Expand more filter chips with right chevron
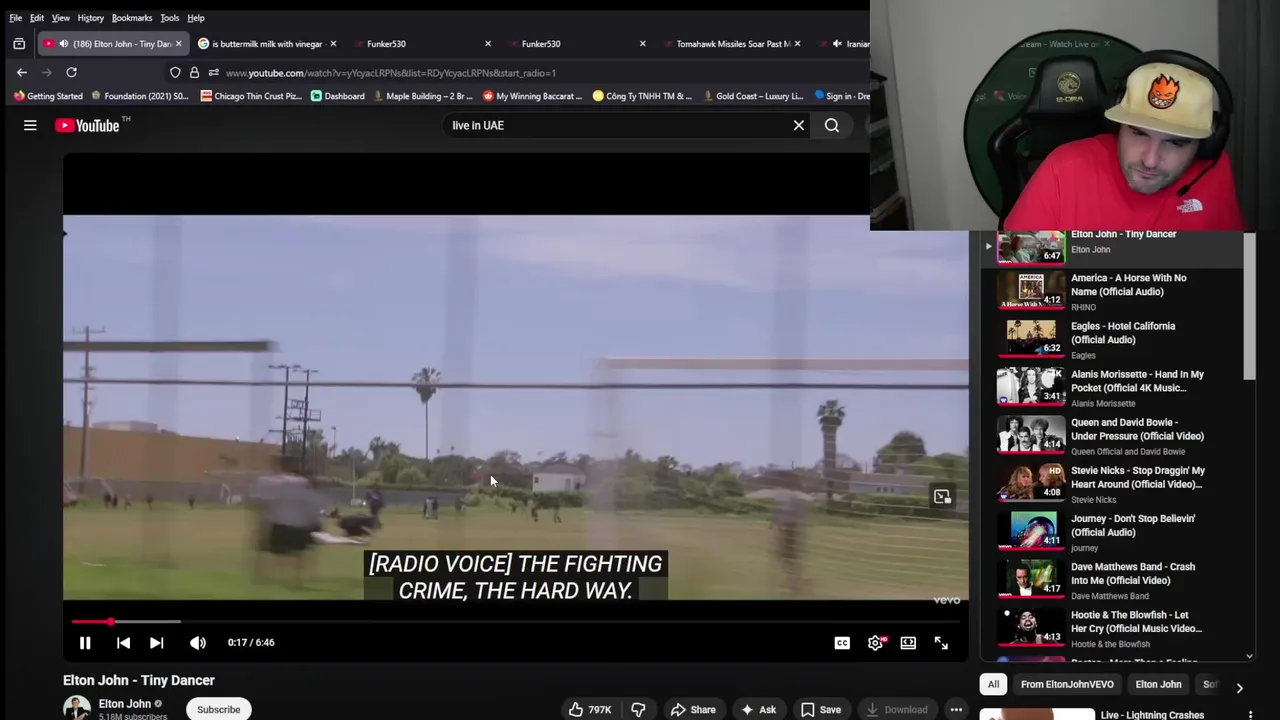1280x720 pixels. coord(1239,687)
